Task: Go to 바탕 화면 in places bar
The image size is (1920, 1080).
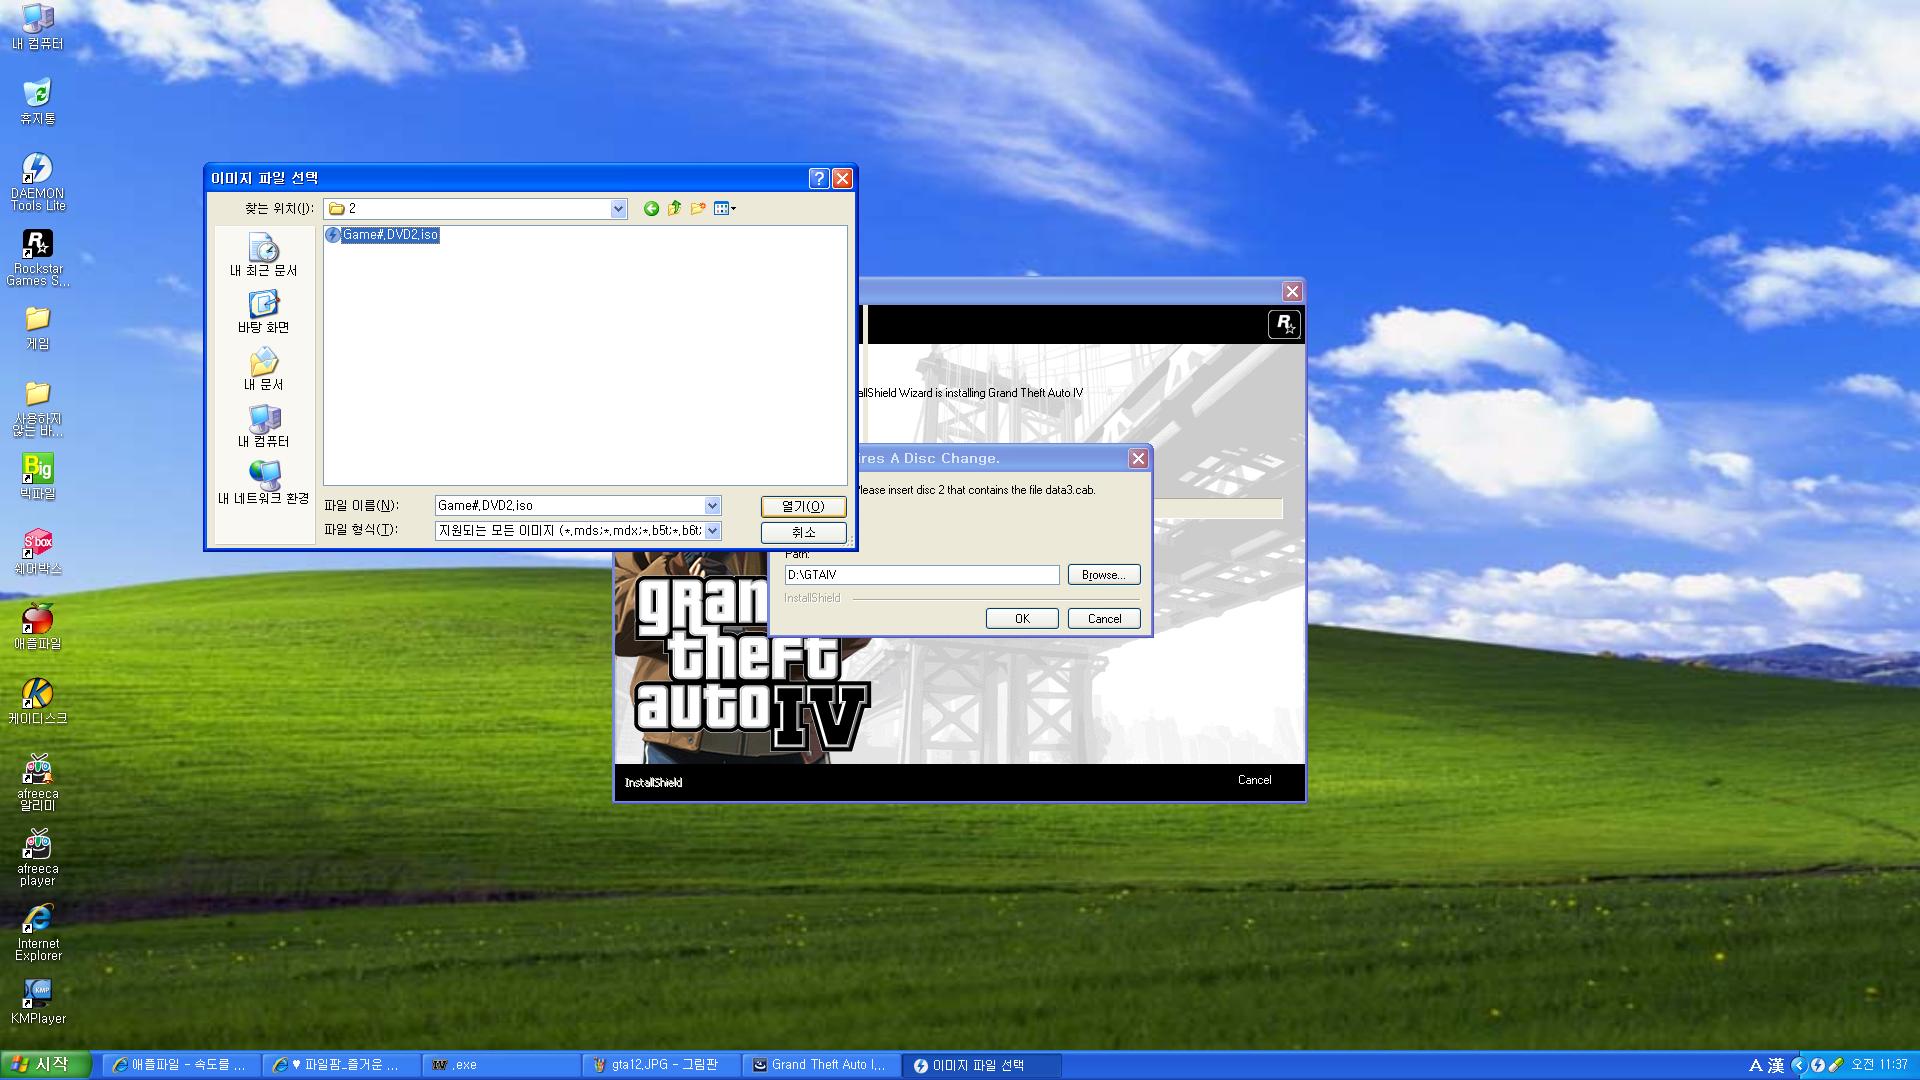Action: (x=264, y=312)
